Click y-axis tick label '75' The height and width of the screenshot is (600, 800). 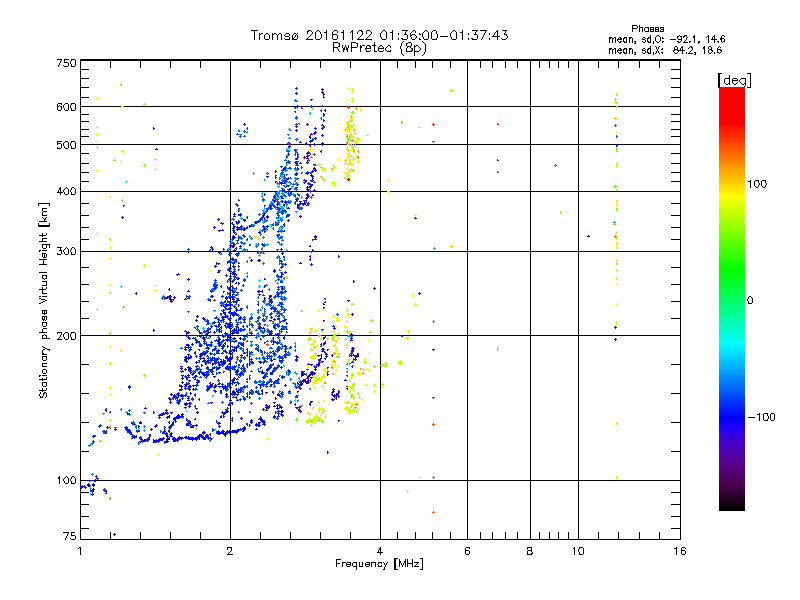(70, 536)
